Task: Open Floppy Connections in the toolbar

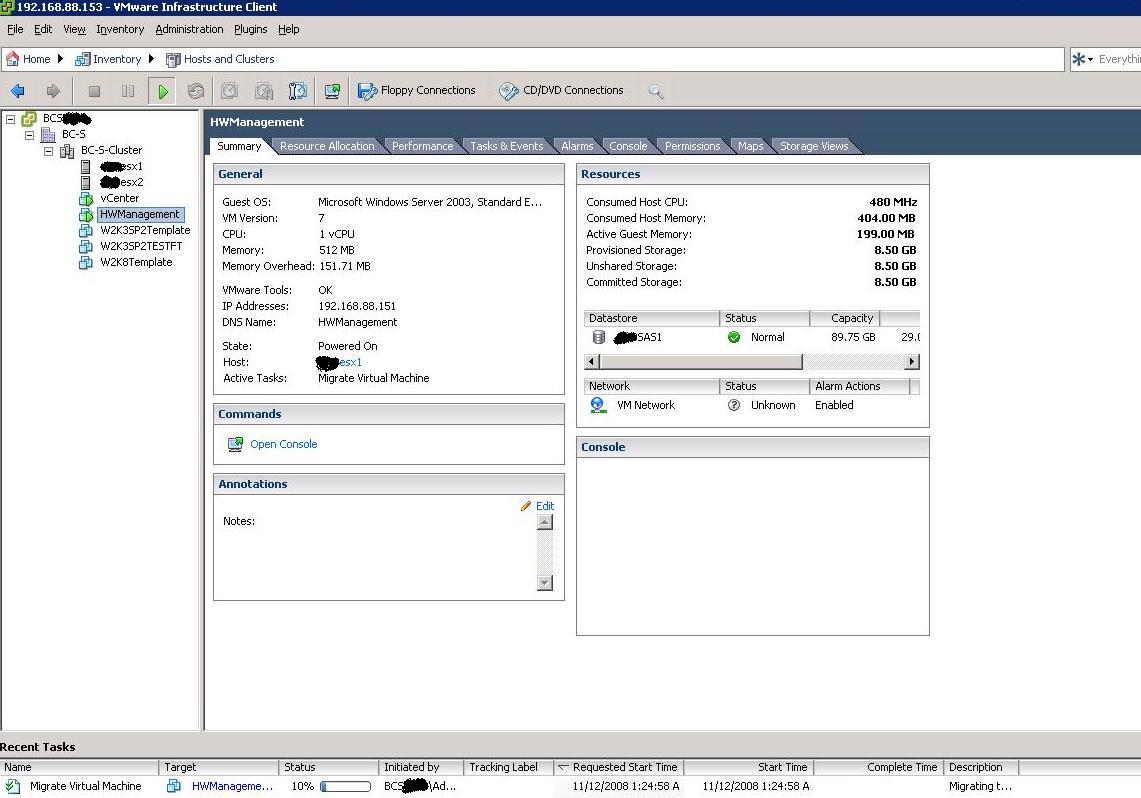Action: [416, 90]
